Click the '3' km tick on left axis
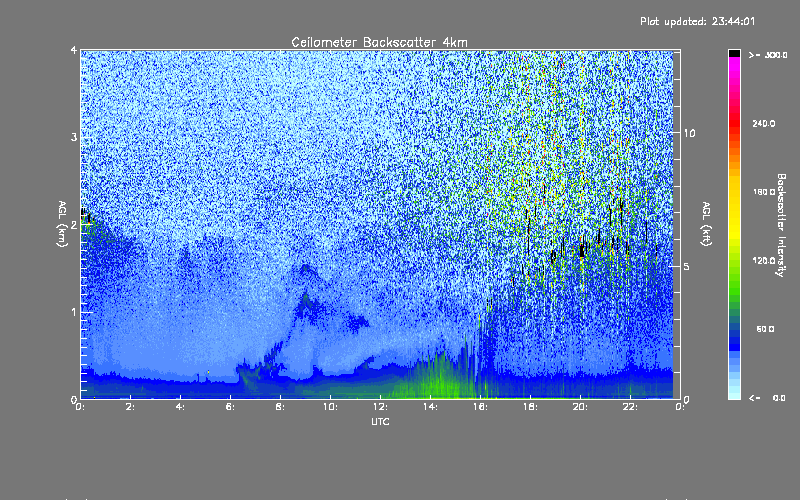This screenshot has width=800, height=500. point(74,137)
